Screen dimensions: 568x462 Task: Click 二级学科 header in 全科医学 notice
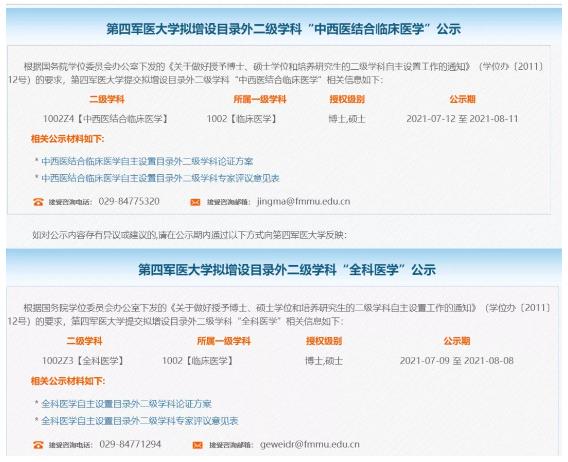coord(84,341)
